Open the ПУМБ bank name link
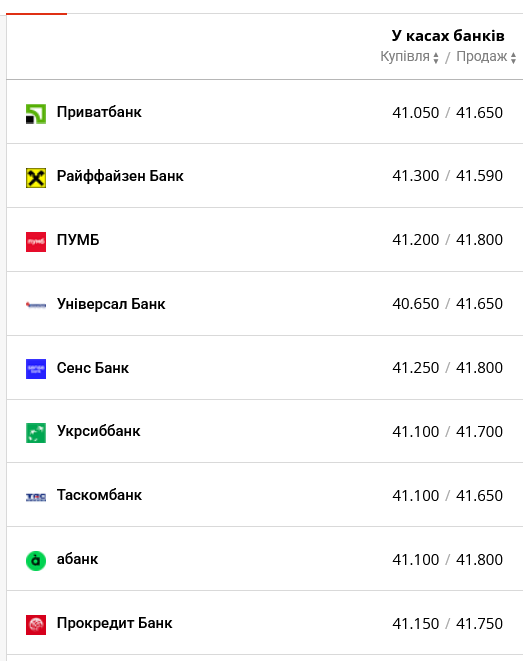523x661 pixels. 78,240
